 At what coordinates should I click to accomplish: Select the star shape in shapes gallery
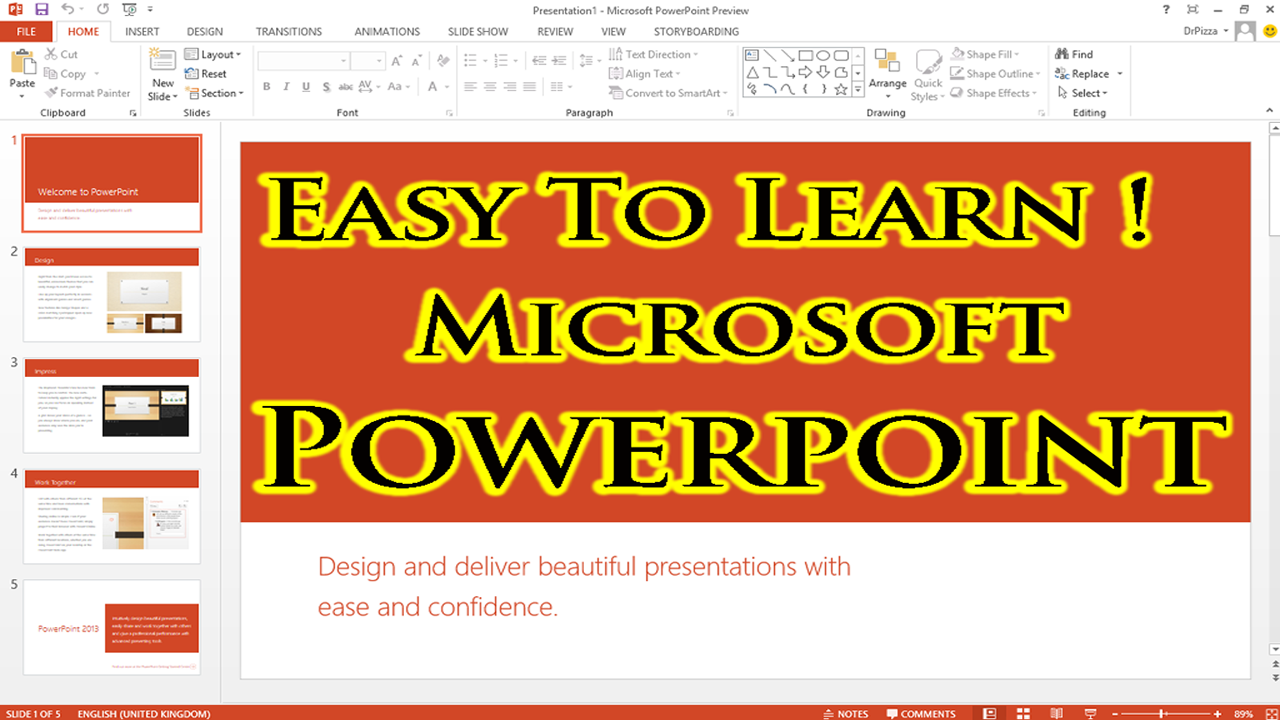coord(841,89)
